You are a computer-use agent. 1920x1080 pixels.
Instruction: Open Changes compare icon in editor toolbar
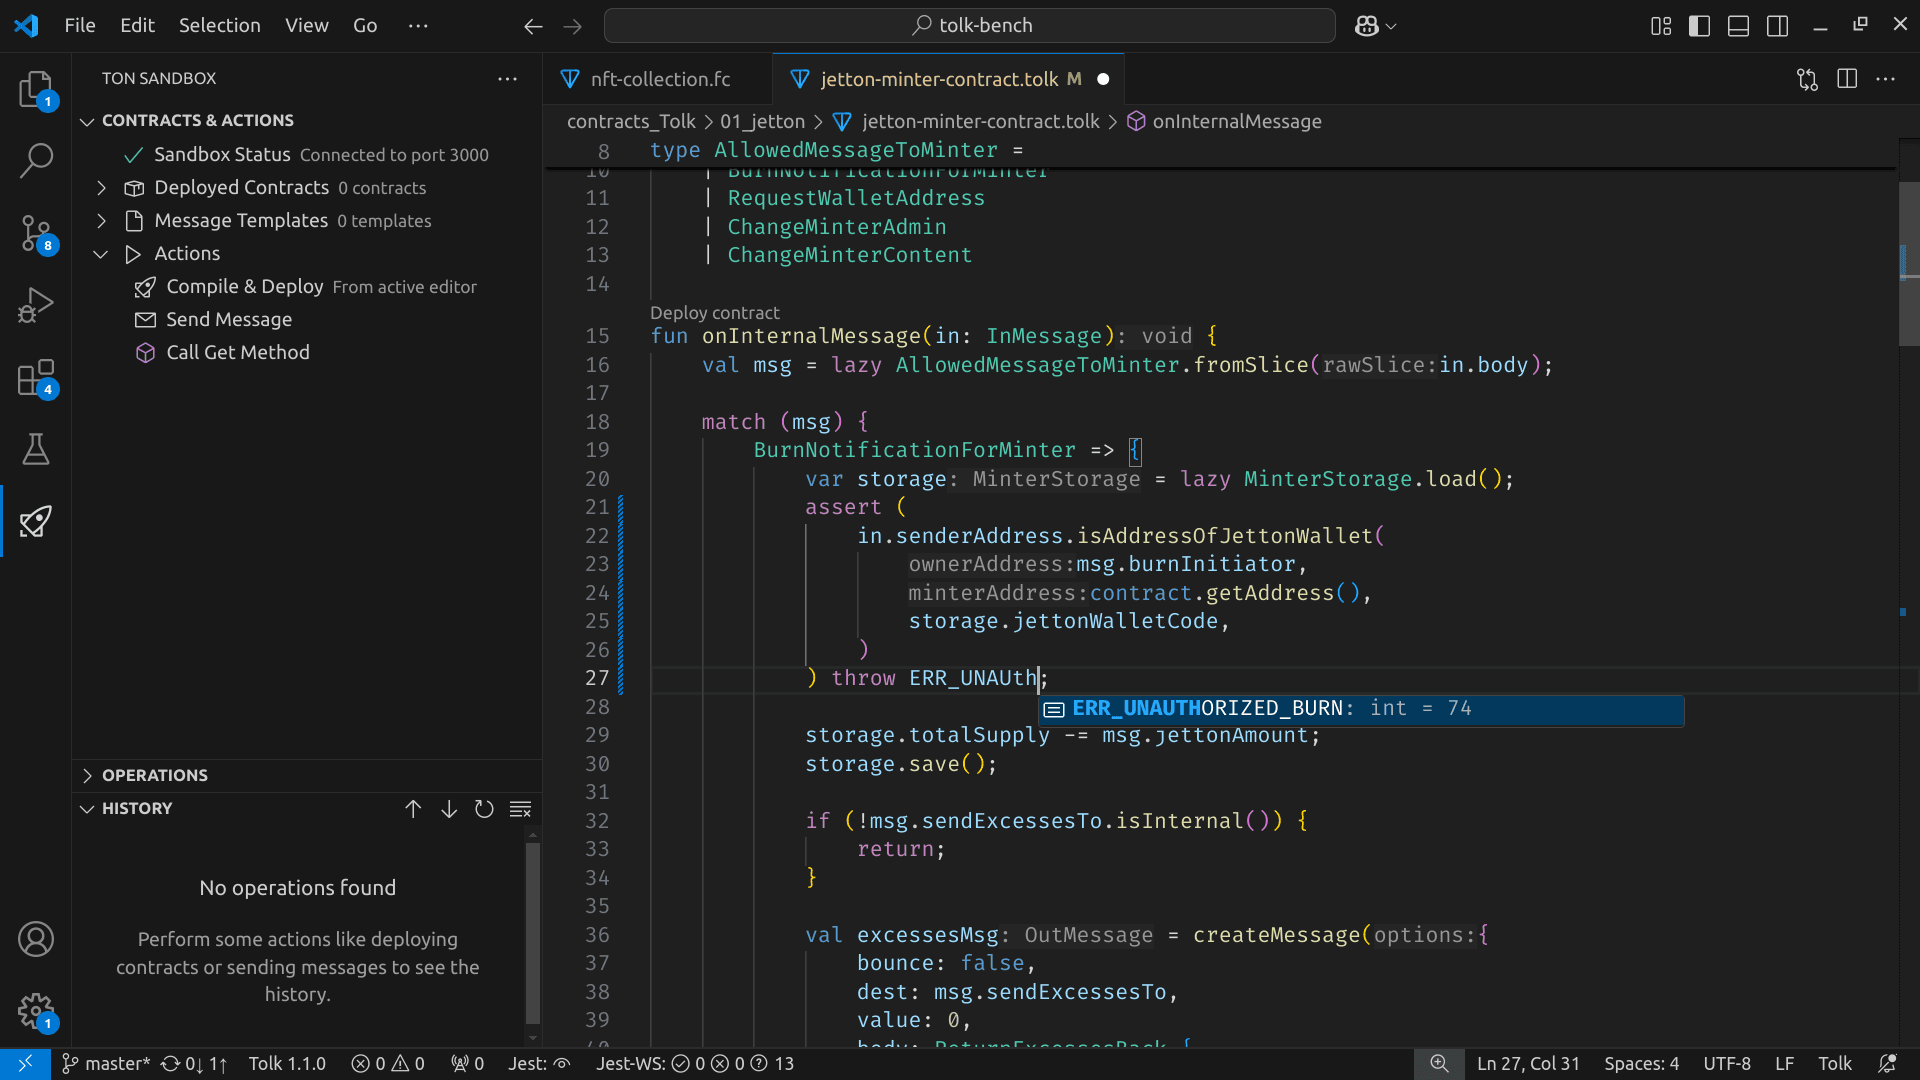coord(1807,79)
